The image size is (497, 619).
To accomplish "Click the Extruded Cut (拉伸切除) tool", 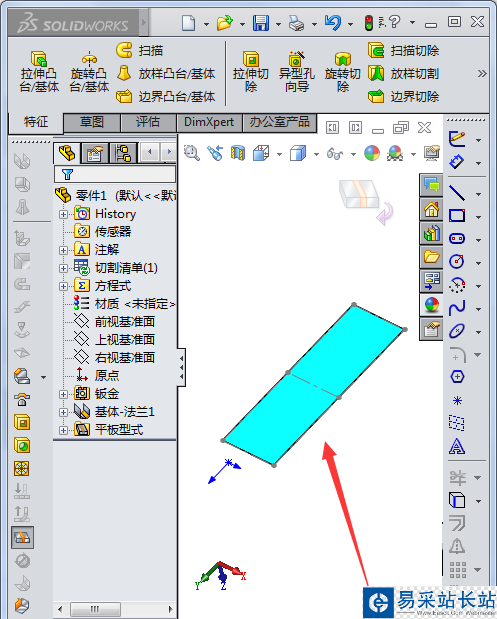I will [x=251, y=71].
